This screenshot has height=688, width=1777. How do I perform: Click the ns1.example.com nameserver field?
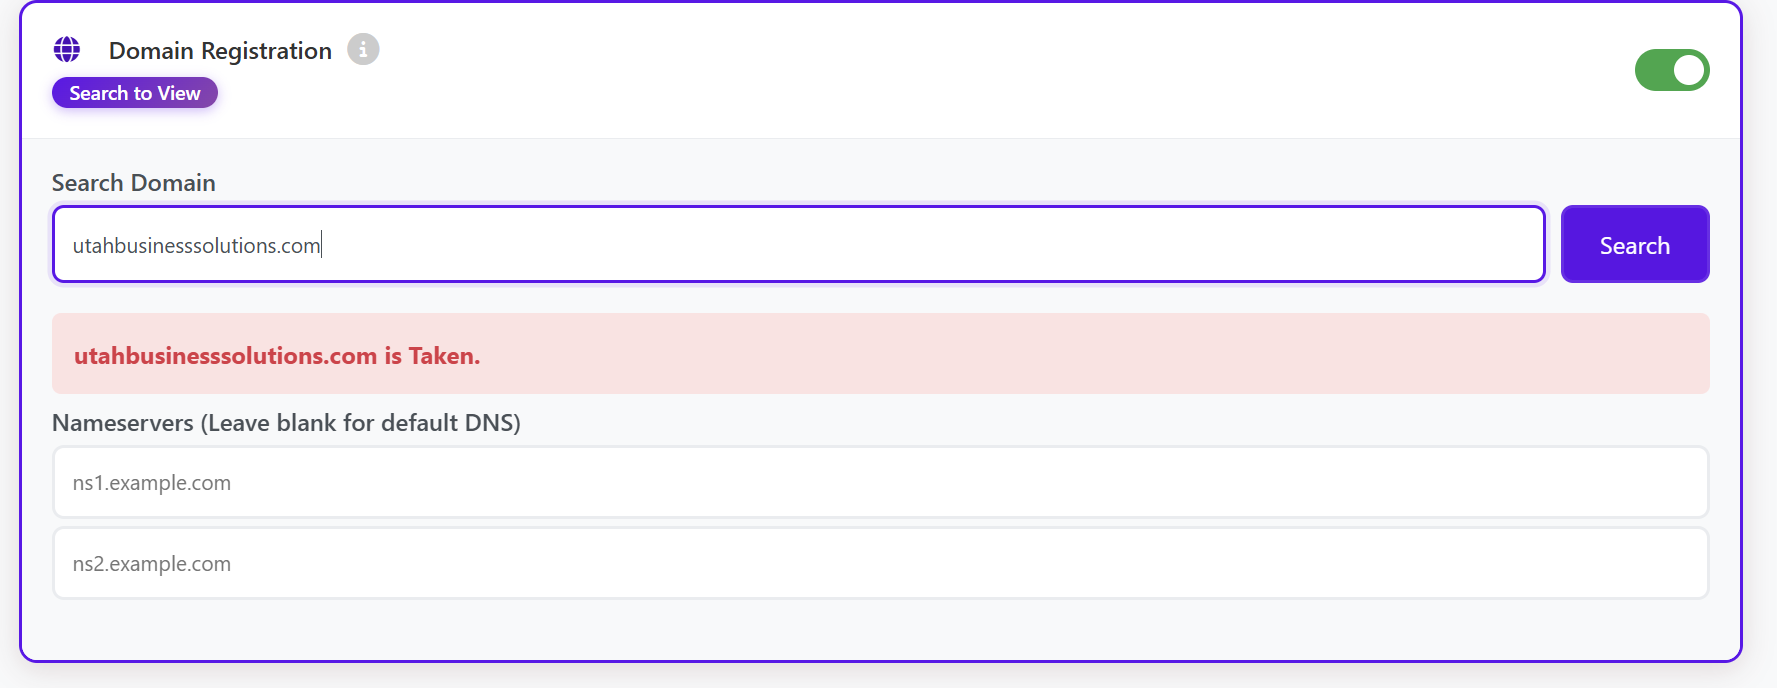tap(880, 483)
